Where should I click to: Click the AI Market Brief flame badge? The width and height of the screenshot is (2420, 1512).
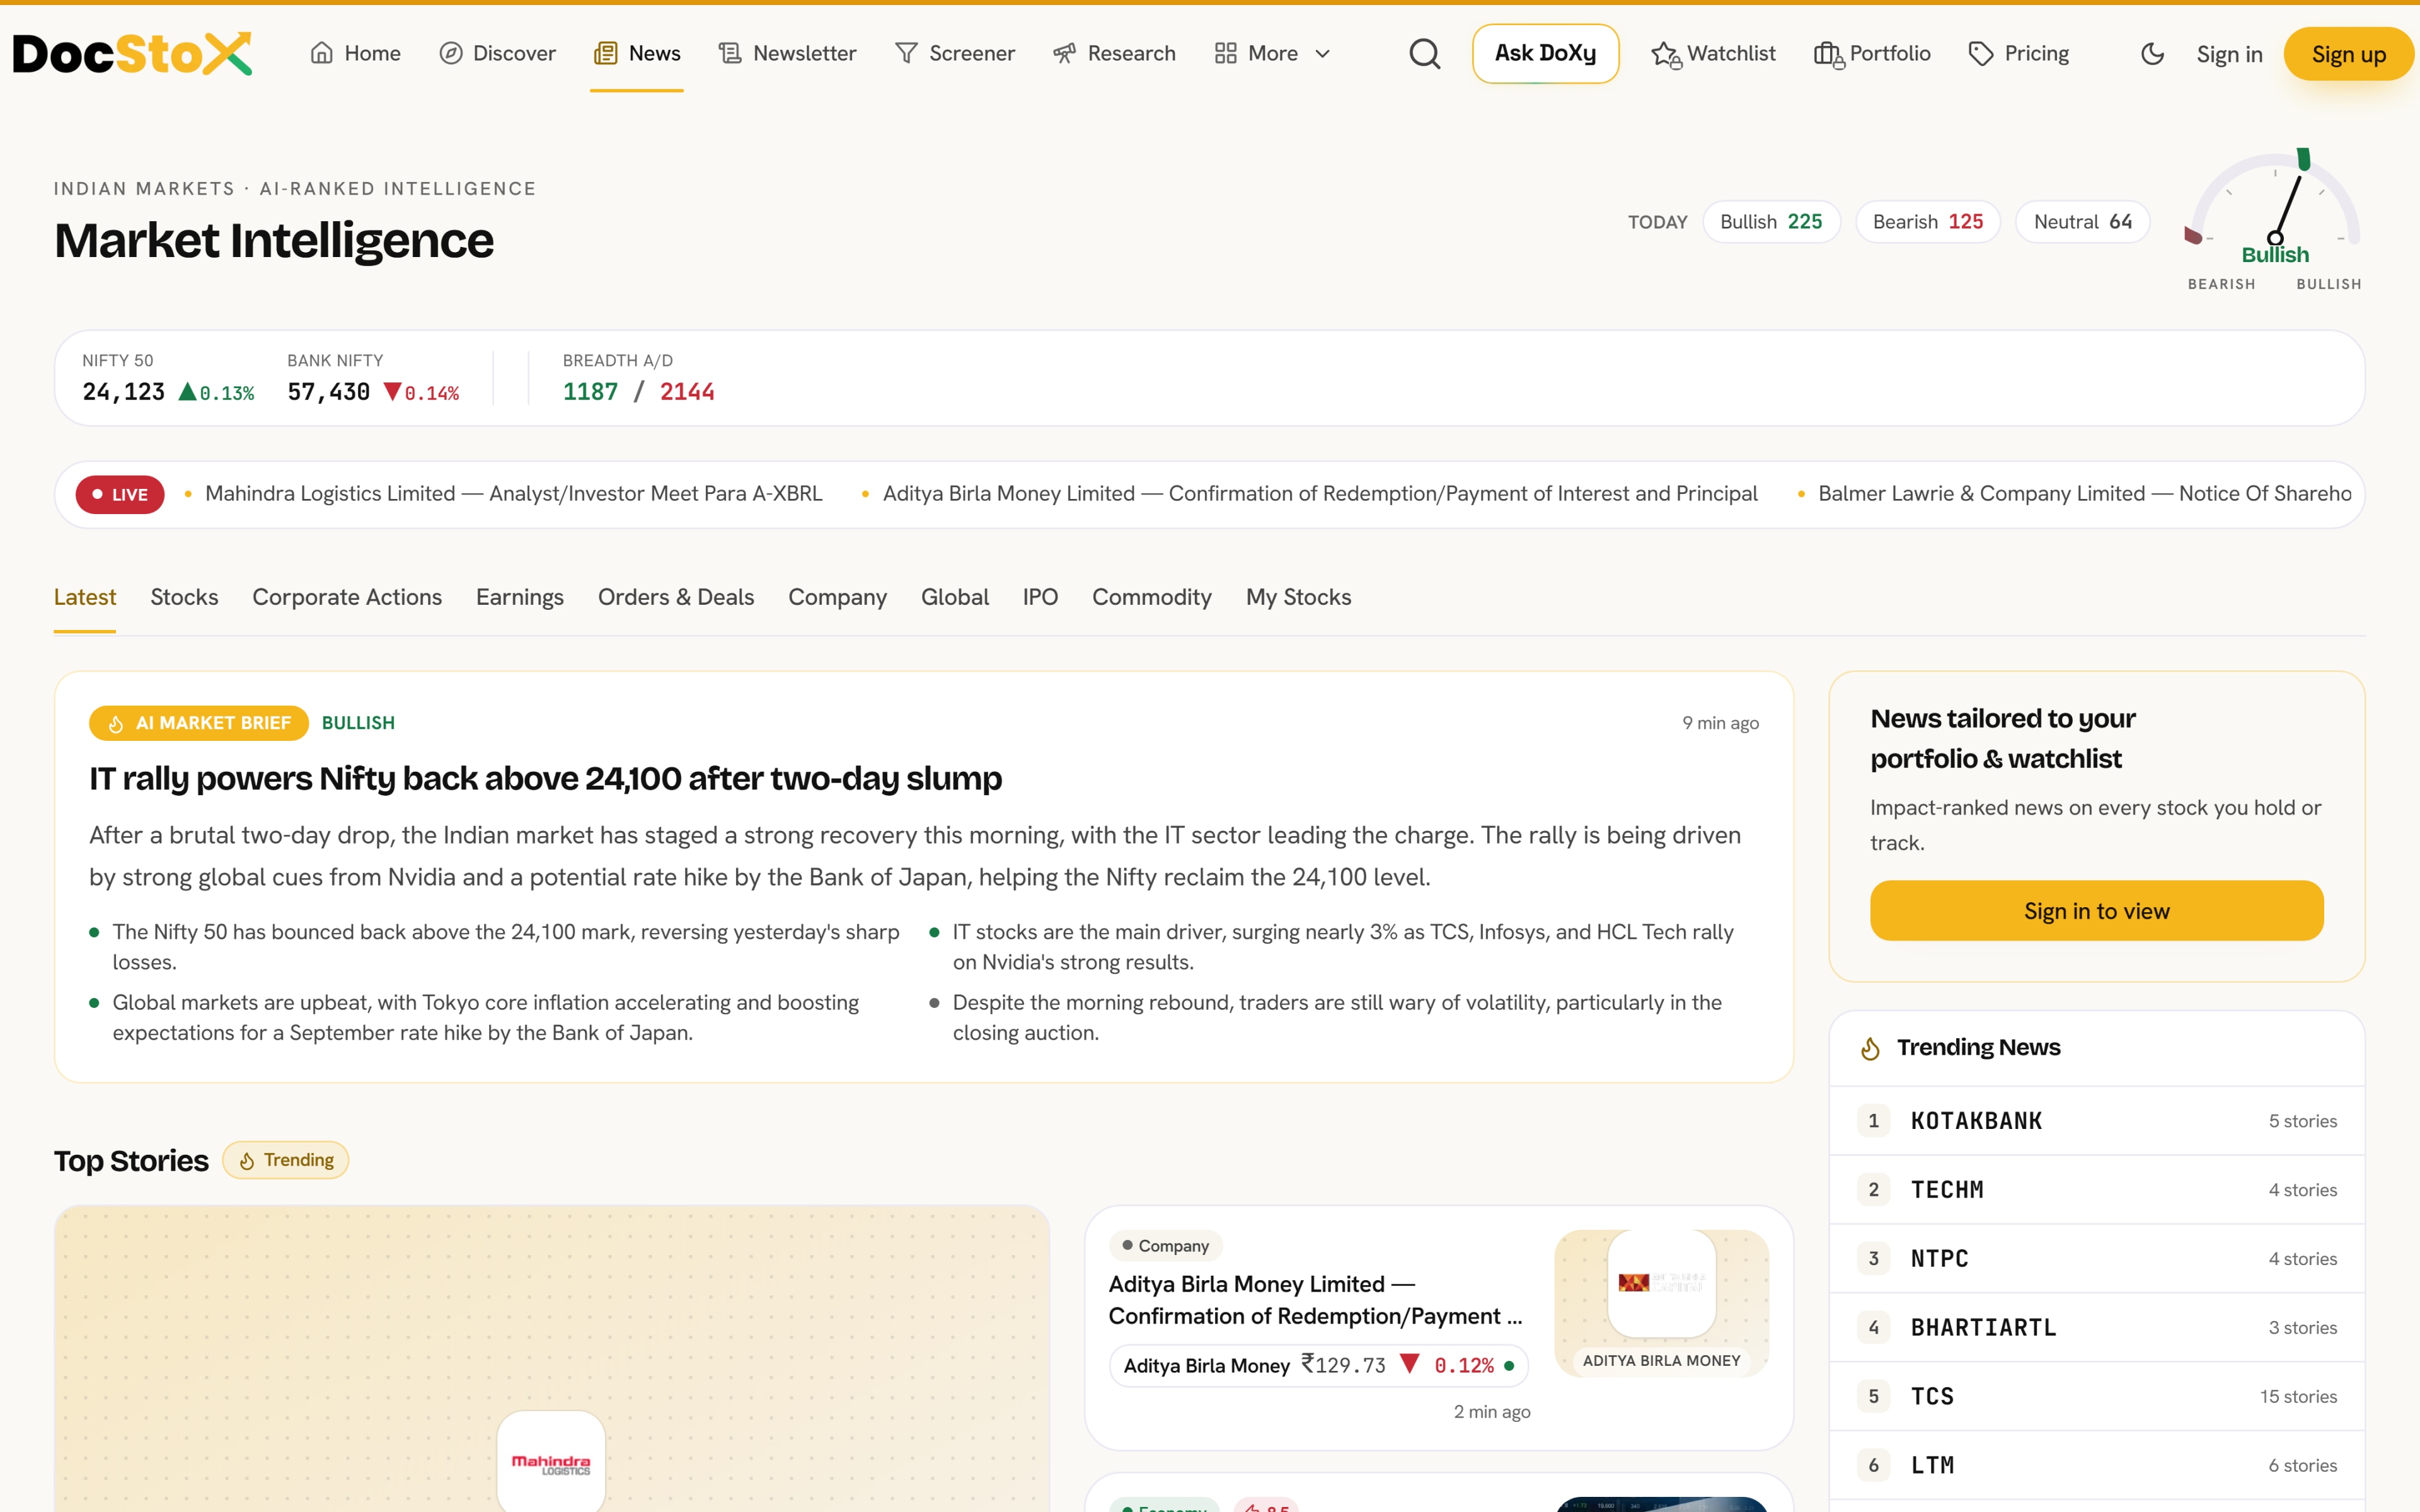tap(199, 723)
